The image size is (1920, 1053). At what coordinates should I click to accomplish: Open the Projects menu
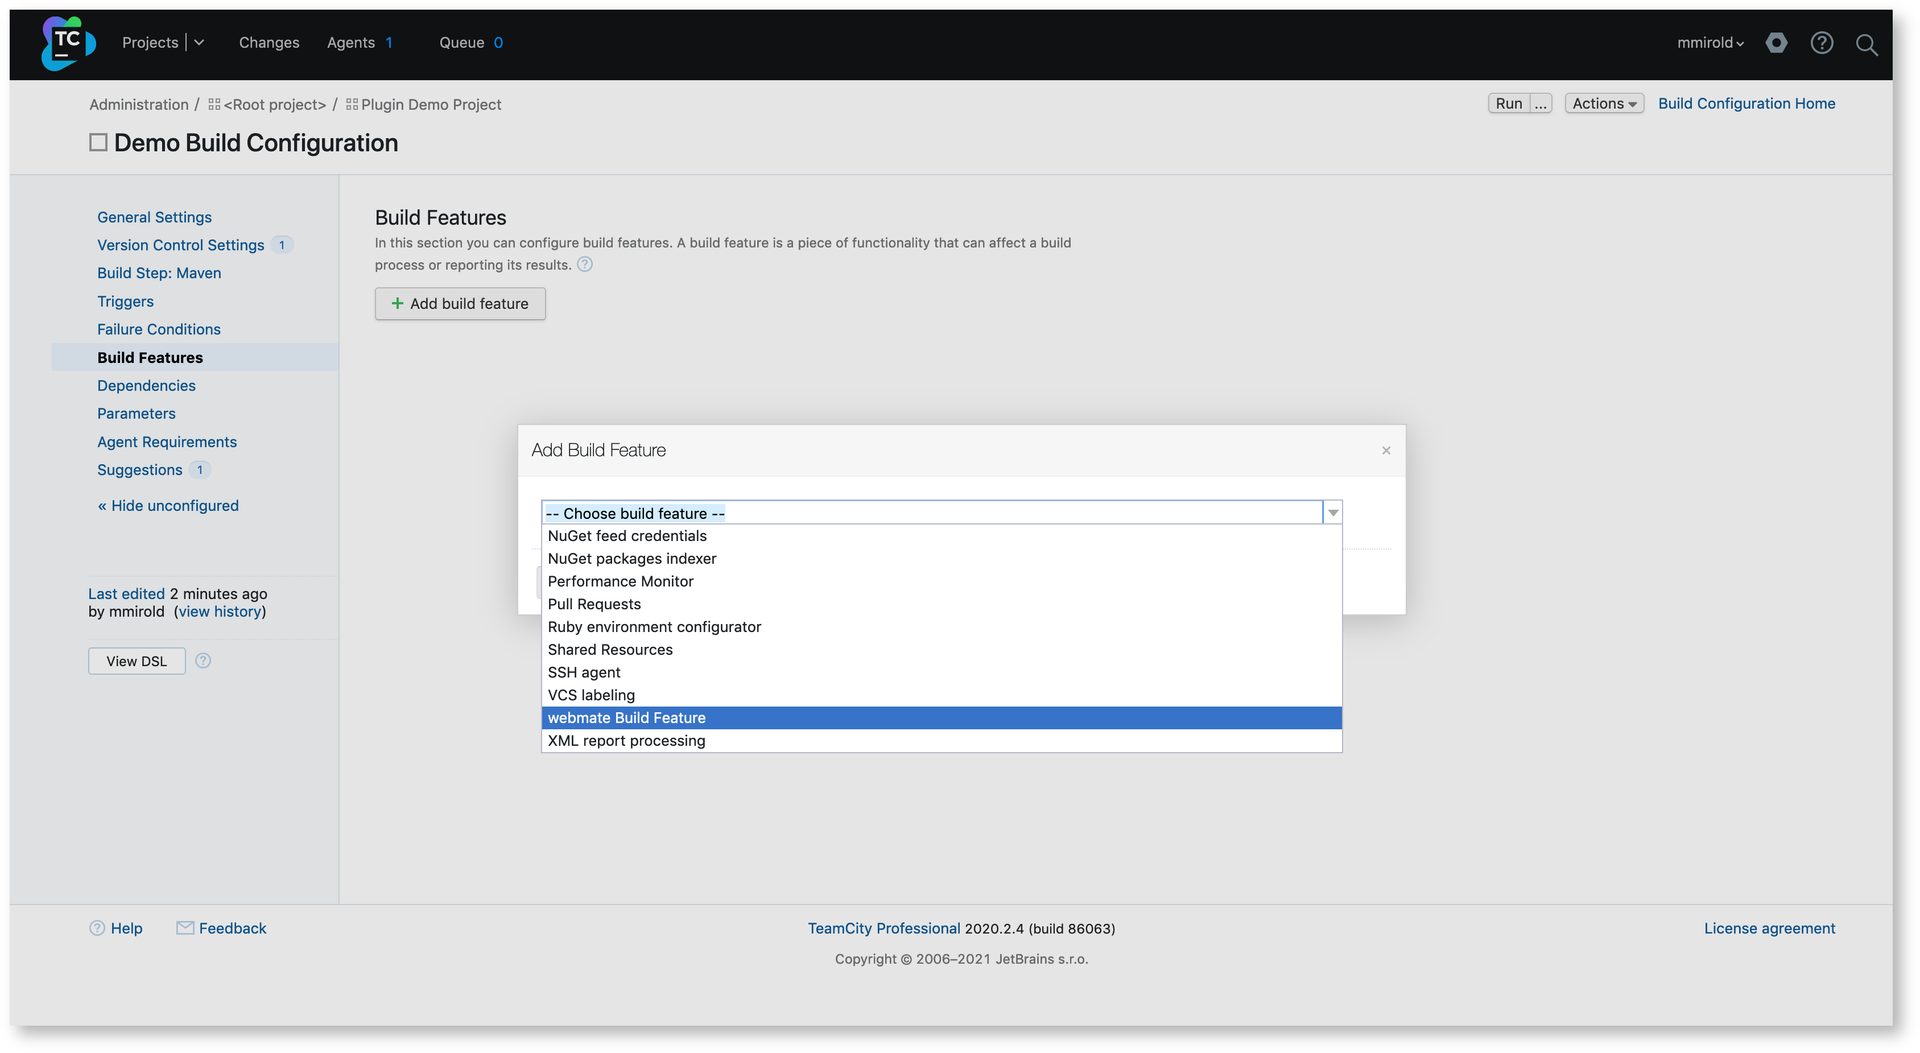[150, 43]
